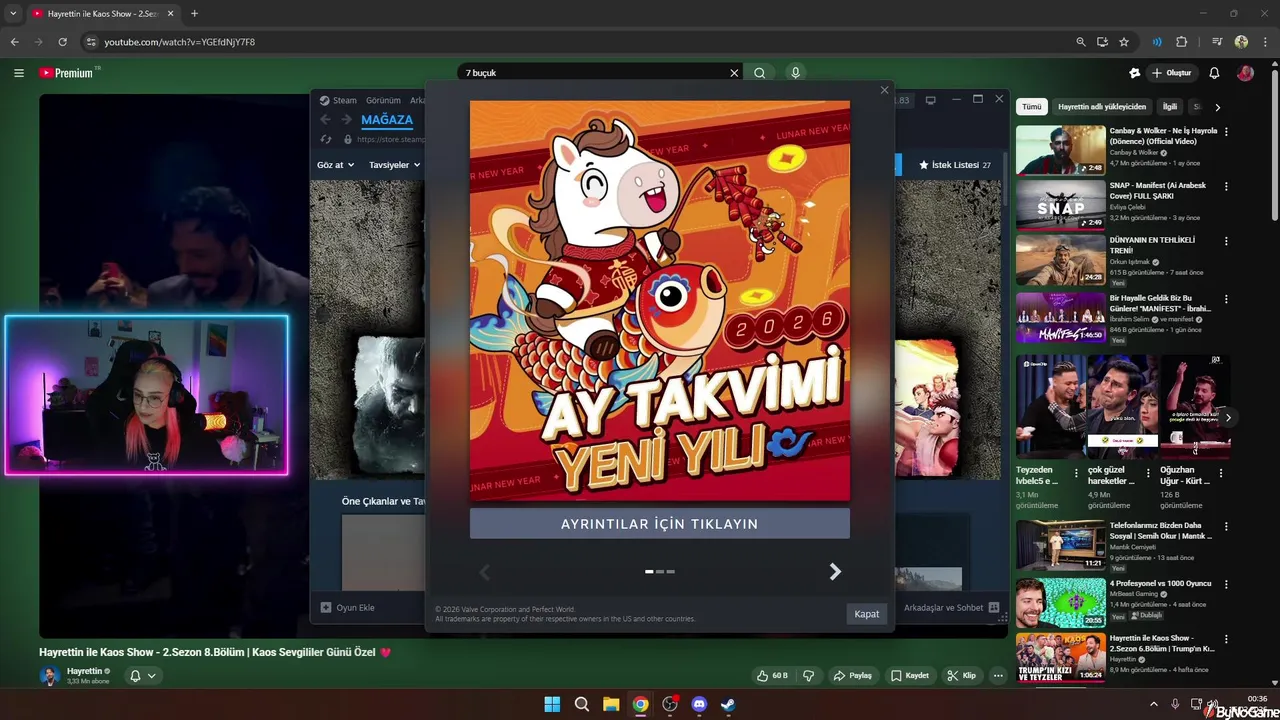The width and height of the screenshot is (1280, 720).
Task: Expand the Chrome tab search dropdown
Action: [13, 13]
